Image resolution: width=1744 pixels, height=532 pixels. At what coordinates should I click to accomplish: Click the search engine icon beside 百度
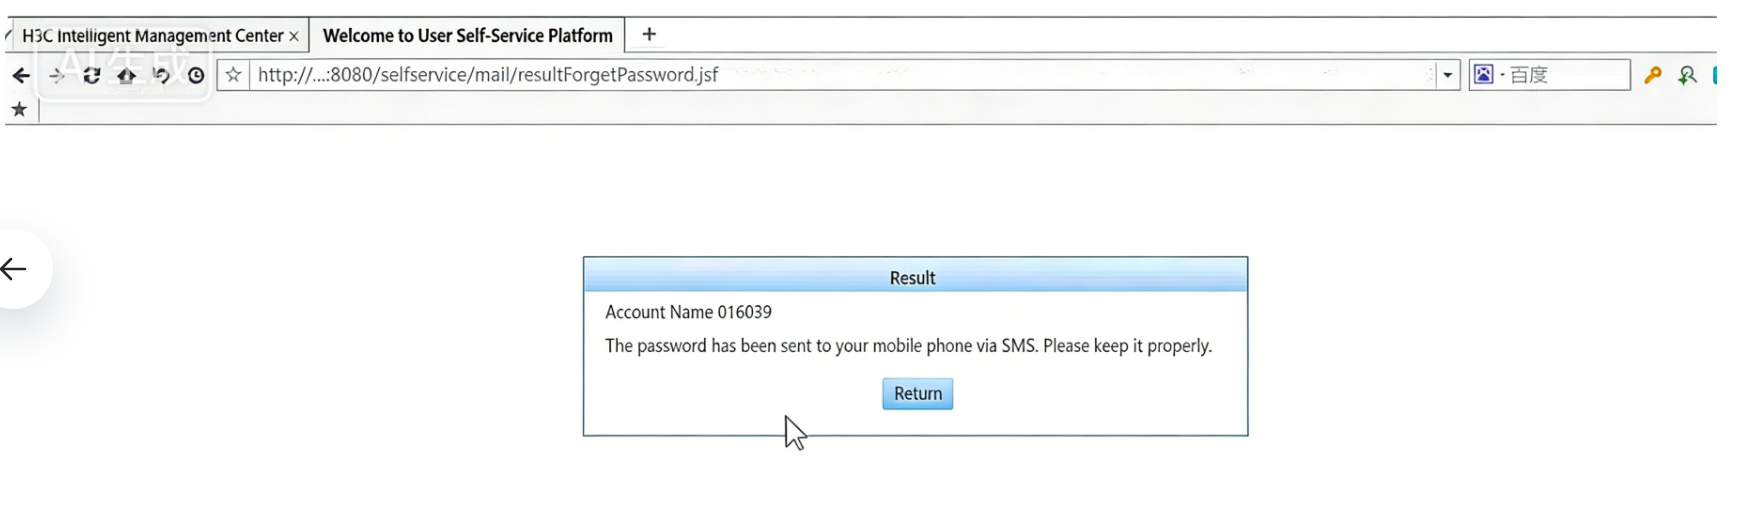tap(1484, 75)
